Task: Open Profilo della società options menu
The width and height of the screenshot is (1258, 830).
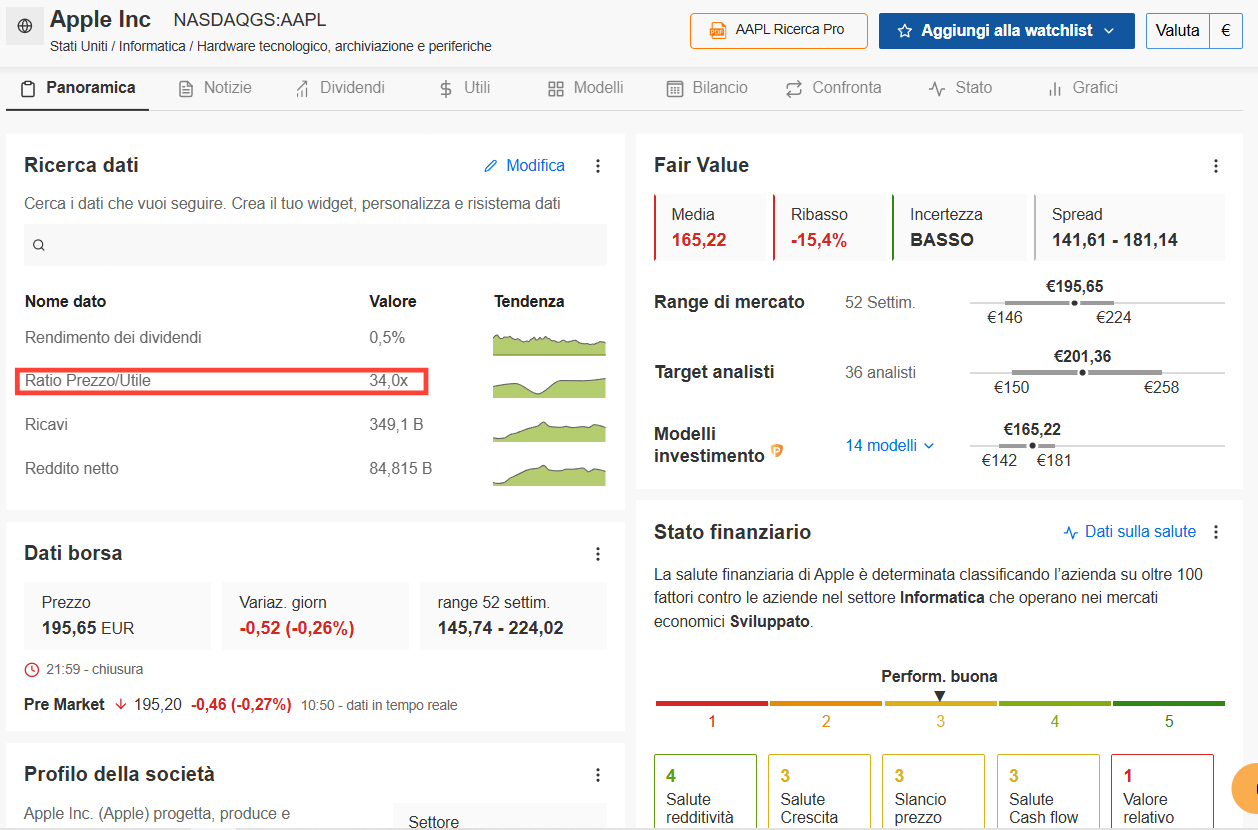Action: pyautogui.click(x=598, y=775)
